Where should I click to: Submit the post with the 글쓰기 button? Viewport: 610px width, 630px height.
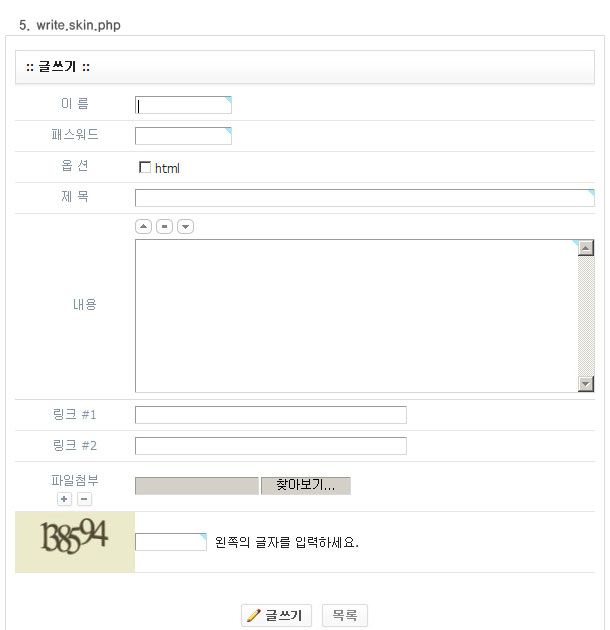pos(276,615)
